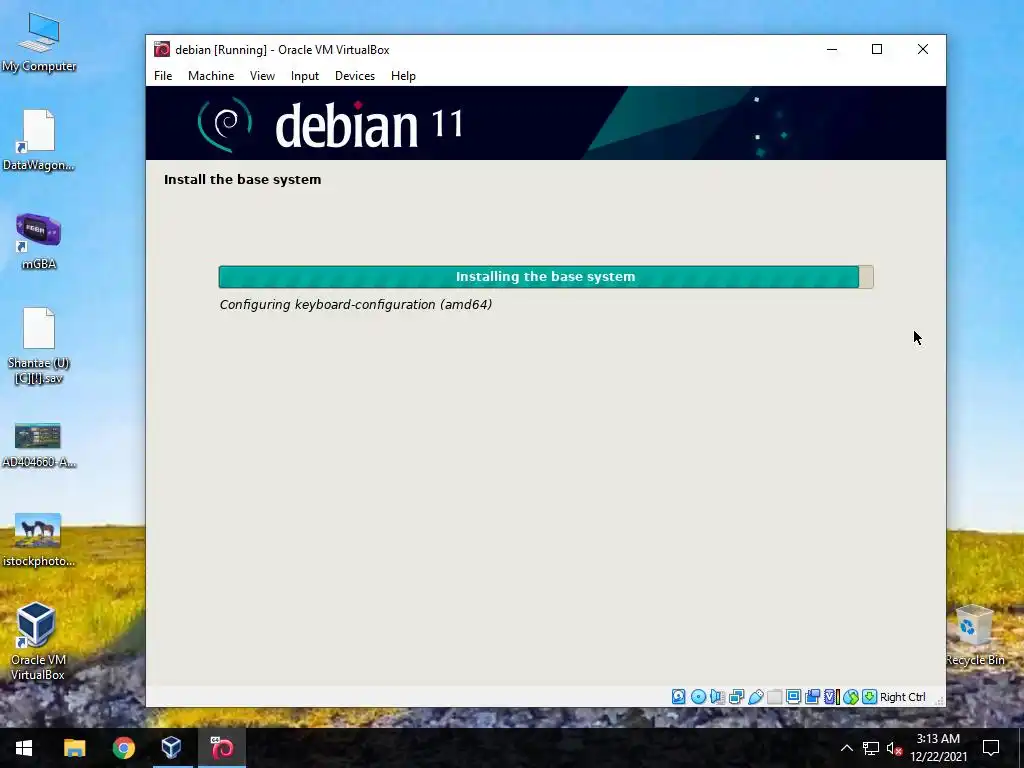The height and width of the screenshot is (768, 1024).
Task: Open the Devices menu
Action: [x=355, y=76]
